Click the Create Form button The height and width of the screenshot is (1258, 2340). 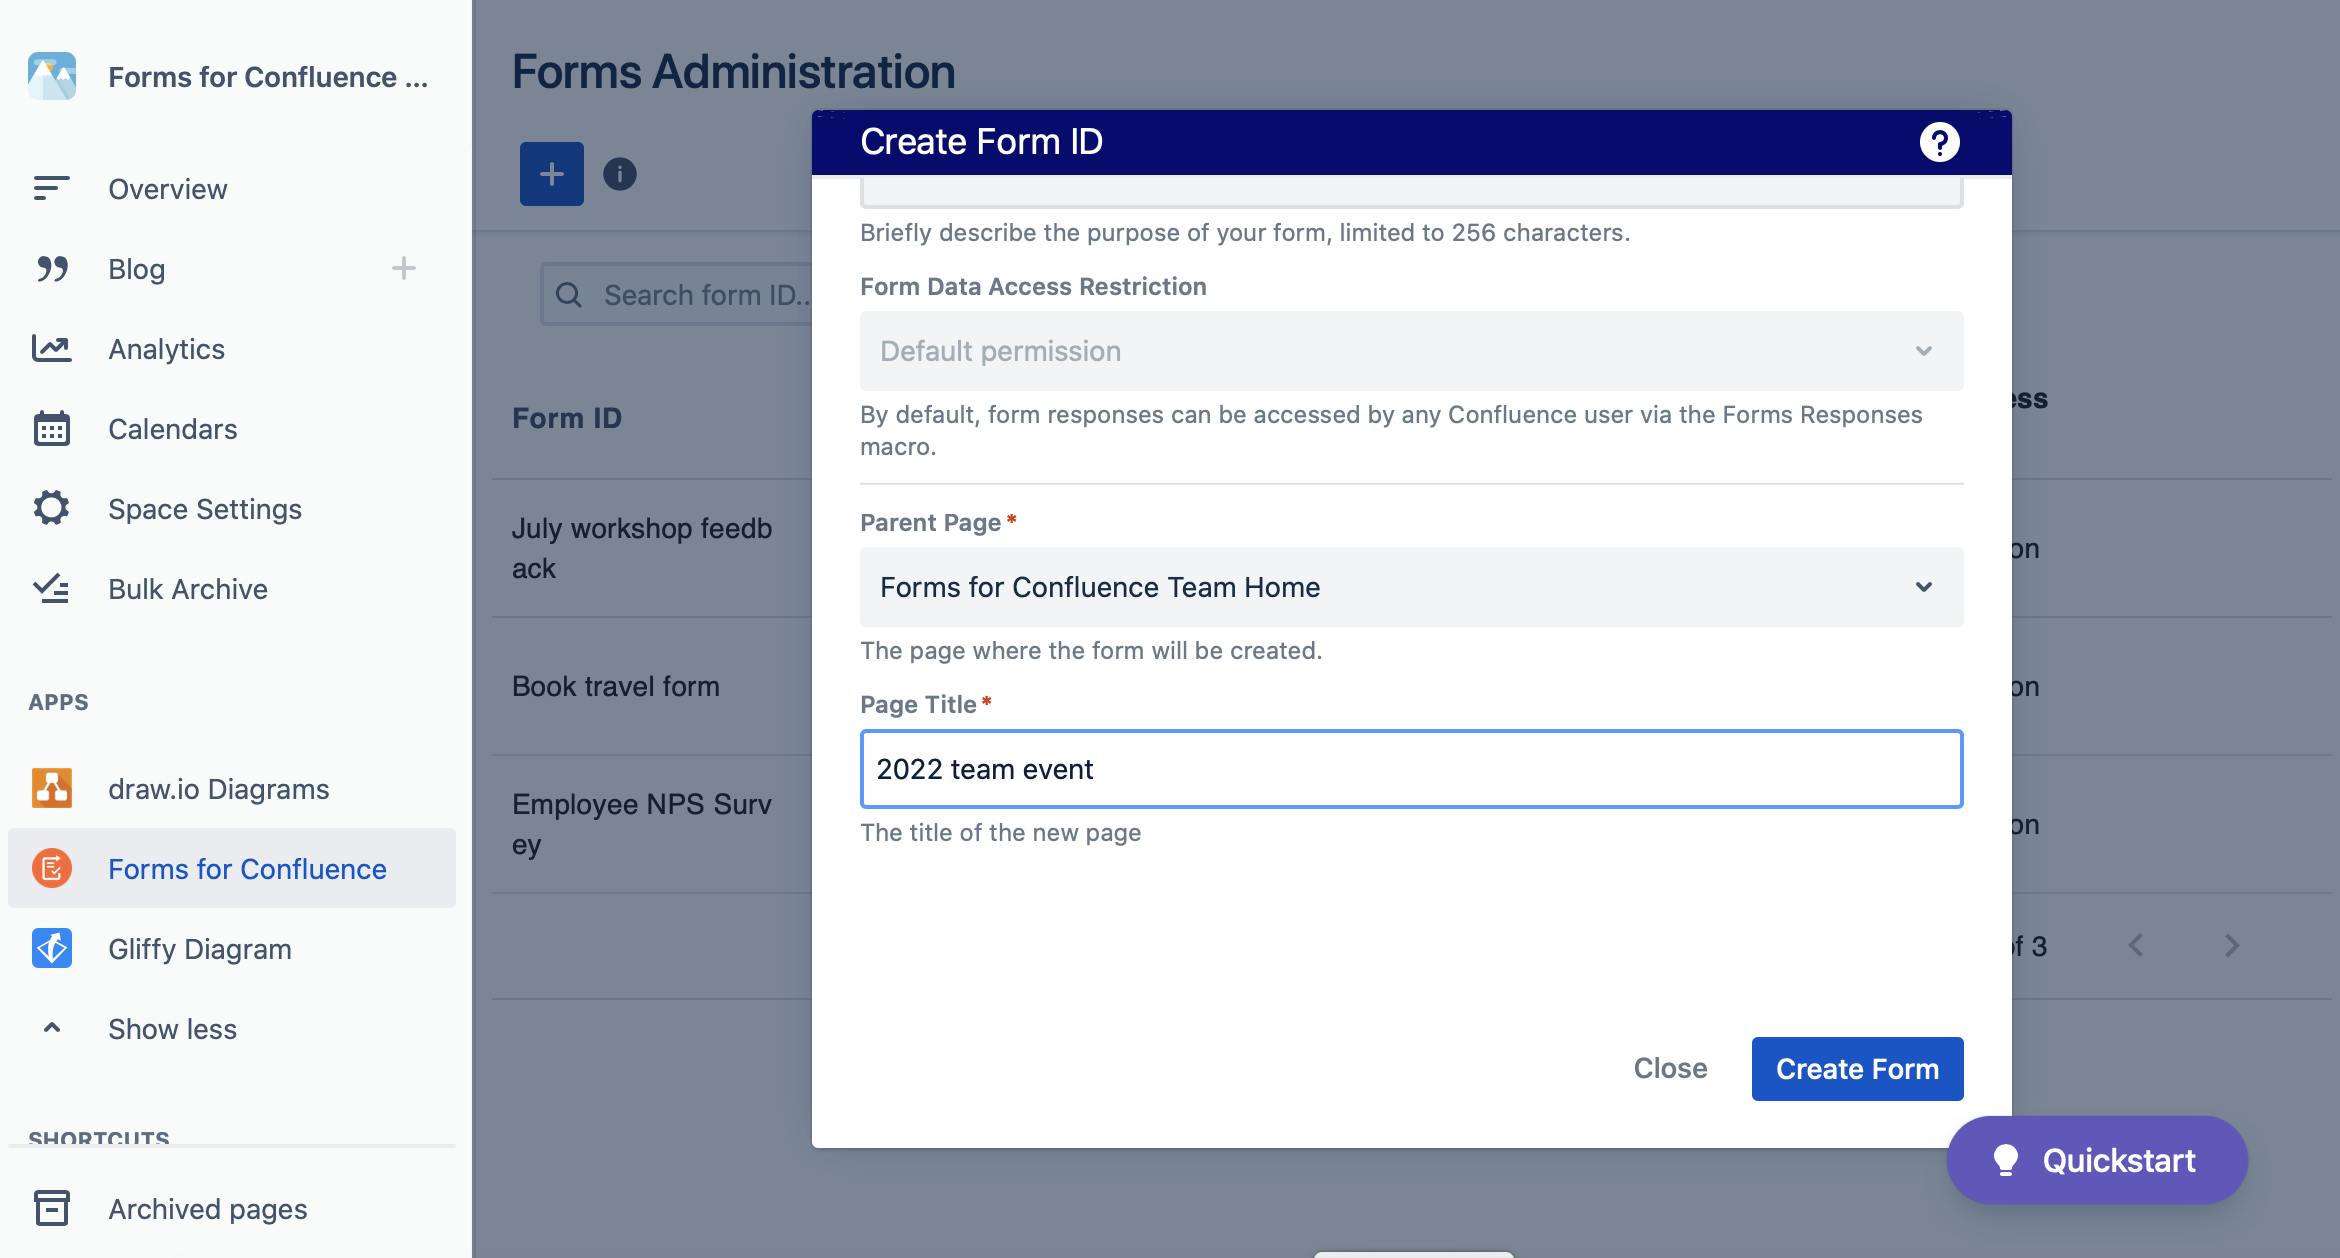(1857, 1068)
